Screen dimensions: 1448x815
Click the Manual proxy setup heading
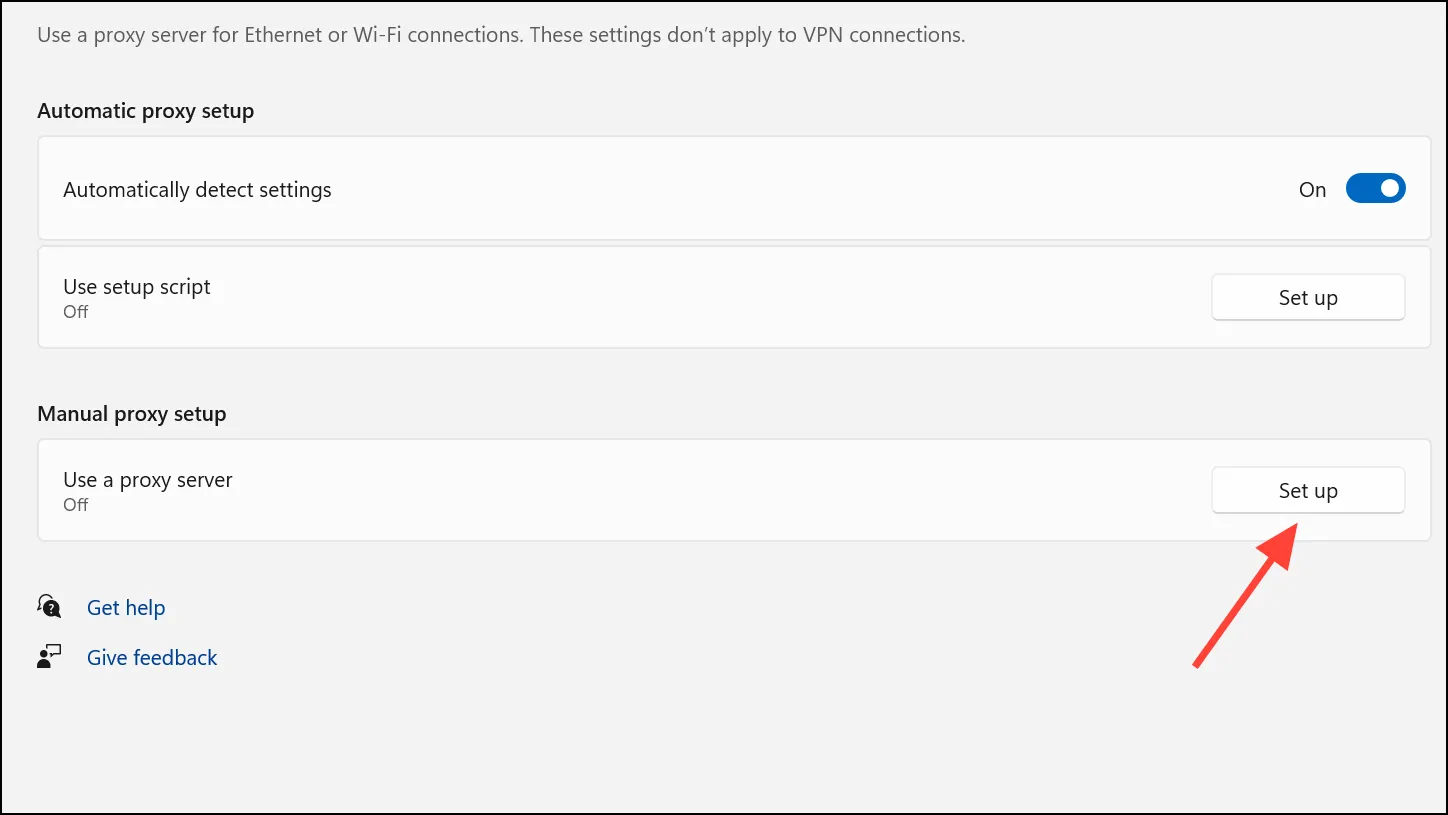coord(132,414)
